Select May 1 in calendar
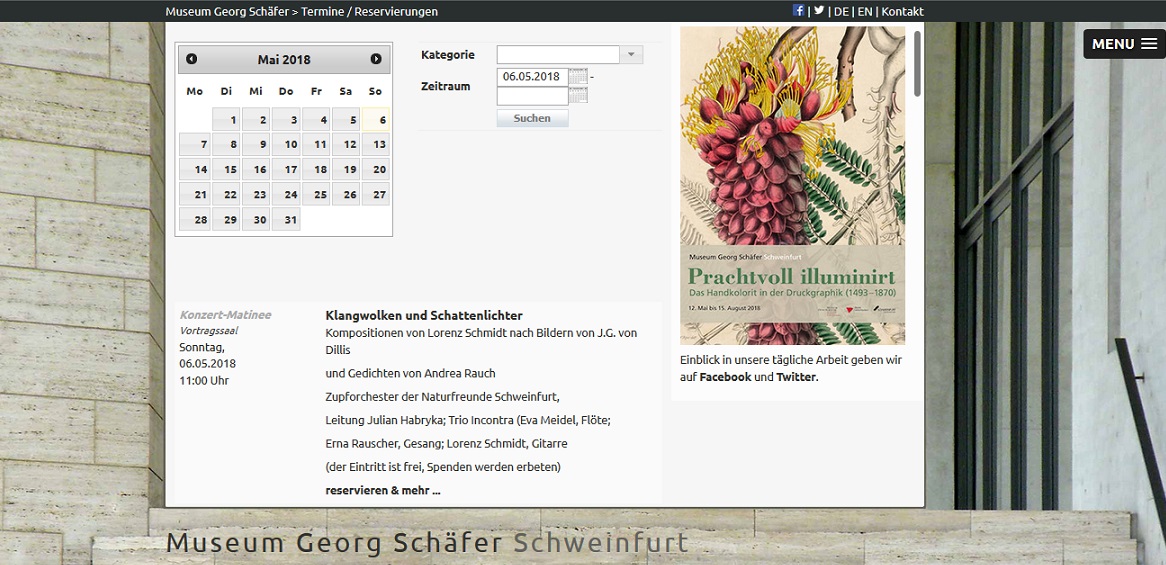The width and height of the screenshot is (1166, 565). click(226, 120)
